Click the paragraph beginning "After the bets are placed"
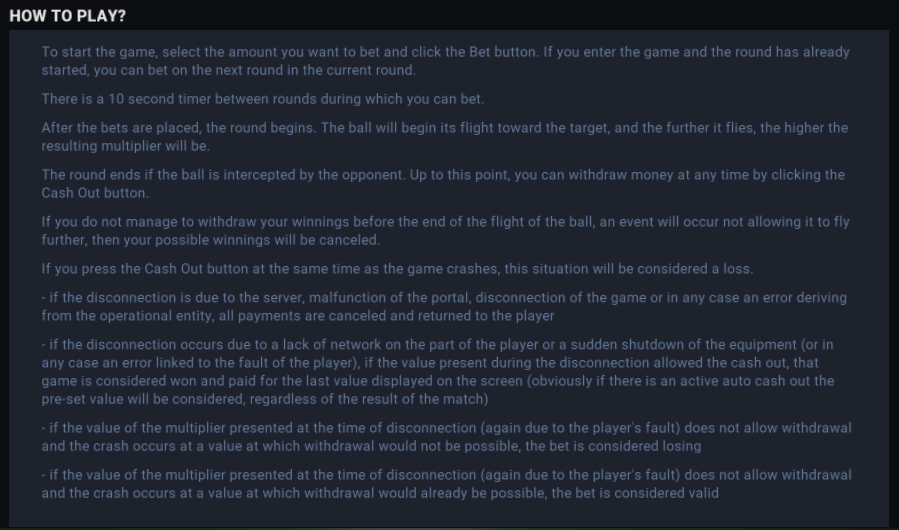The height and width of the screenshot is (530, 899). (444, 137)
